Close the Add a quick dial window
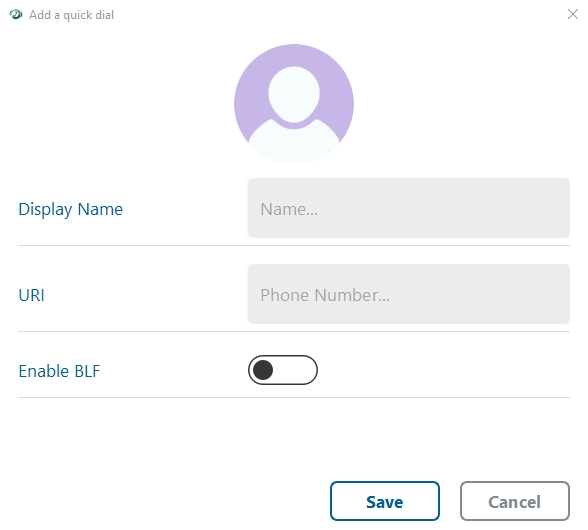Image resolution: width=588 pixels, height=530 pixels. tap(572, 14)
